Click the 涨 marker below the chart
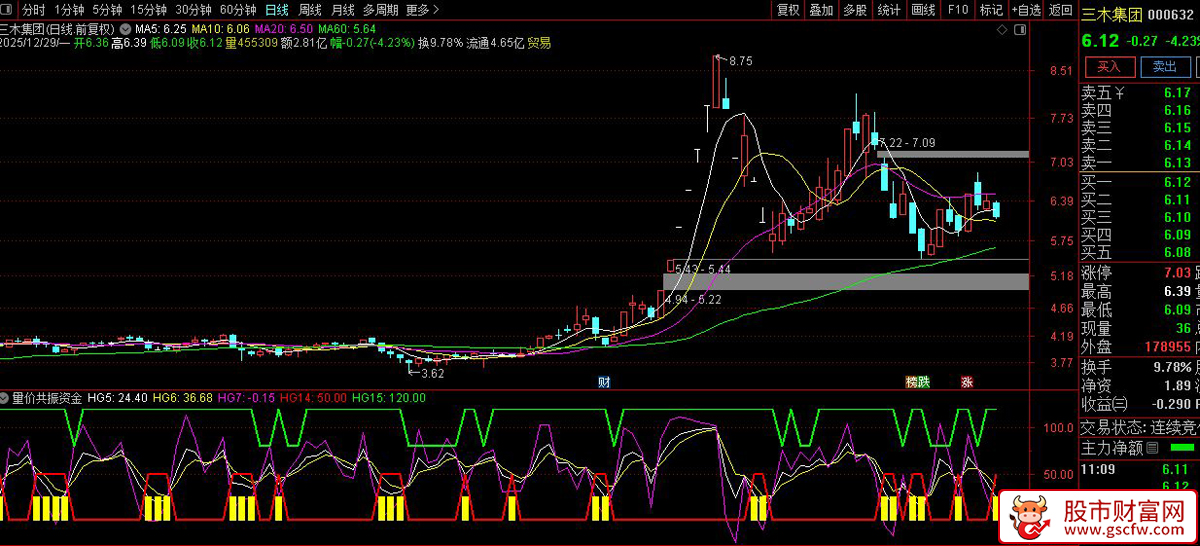 pyautogui.click(x=967, y=382)
